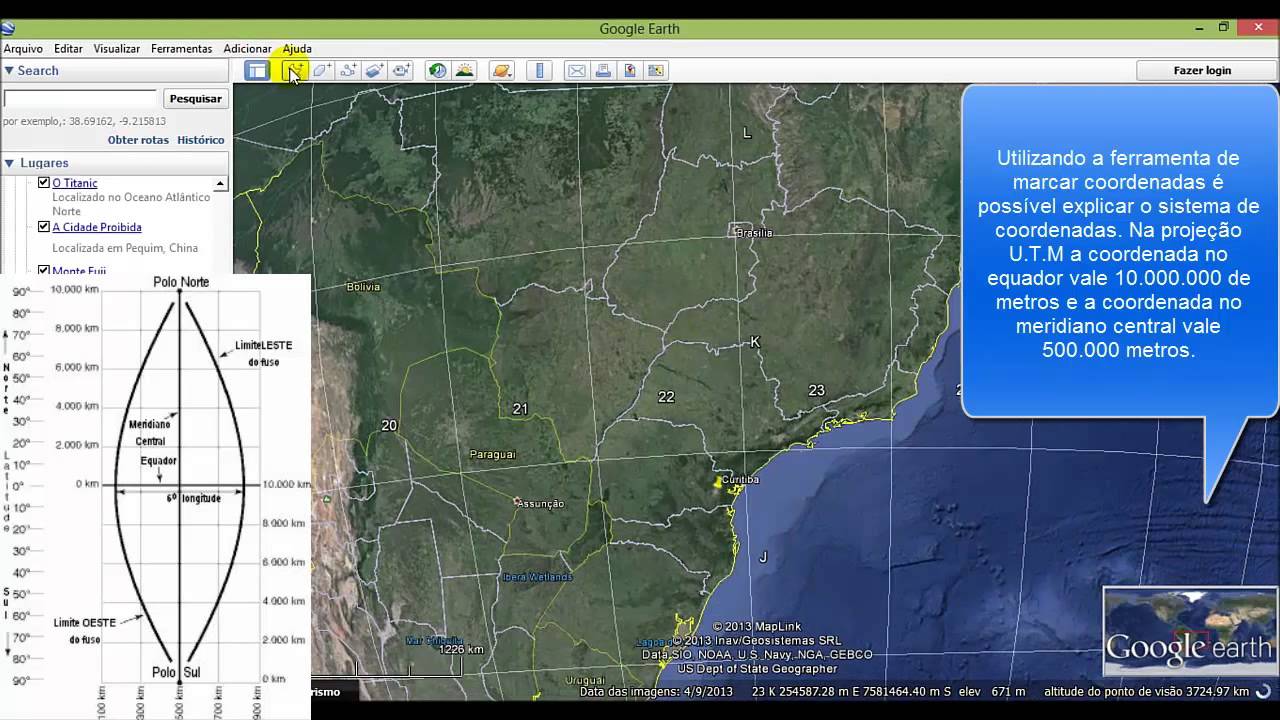Restore the Google Earth window size
Image resolution: width=1280 pixels, height=720 pixels.
point(1223,28)
